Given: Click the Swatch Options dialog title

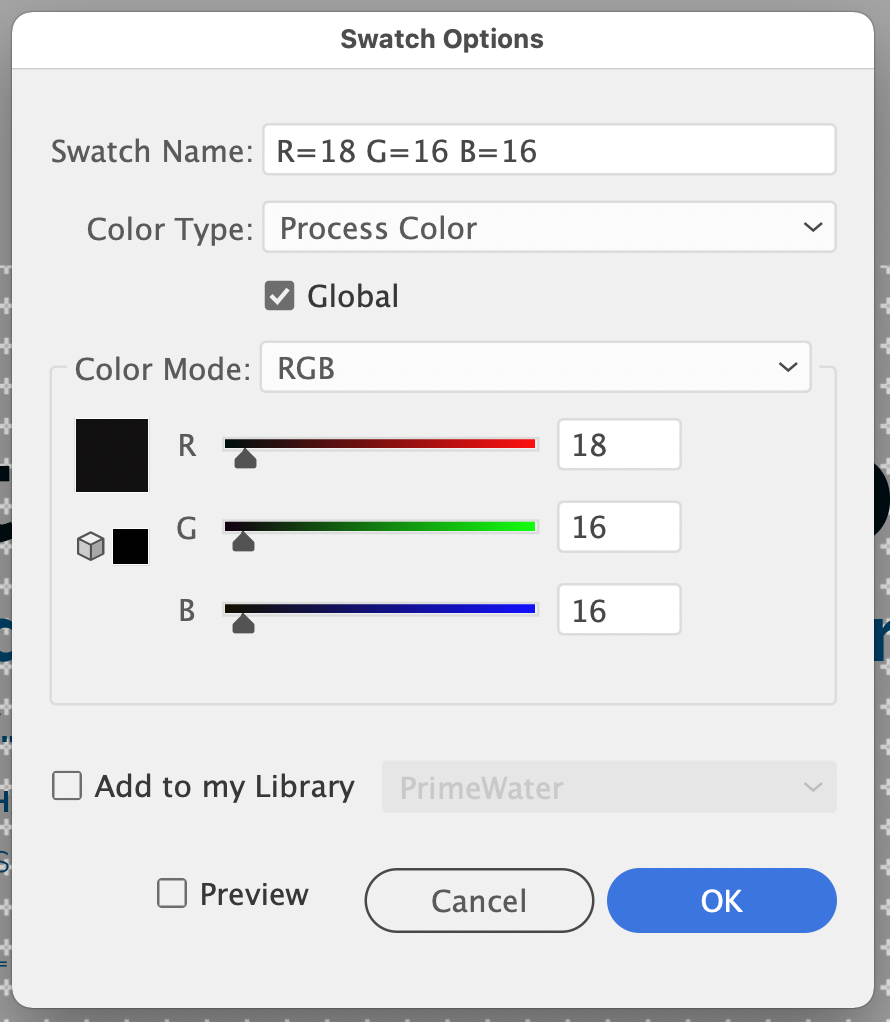Looking at the screenshot, I should click(443, 39).
